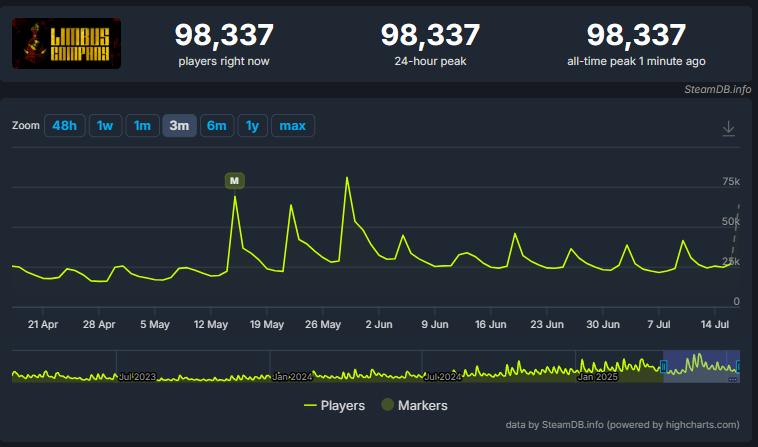
Task: Click the 23 Jun axis label
Action: 547,324
